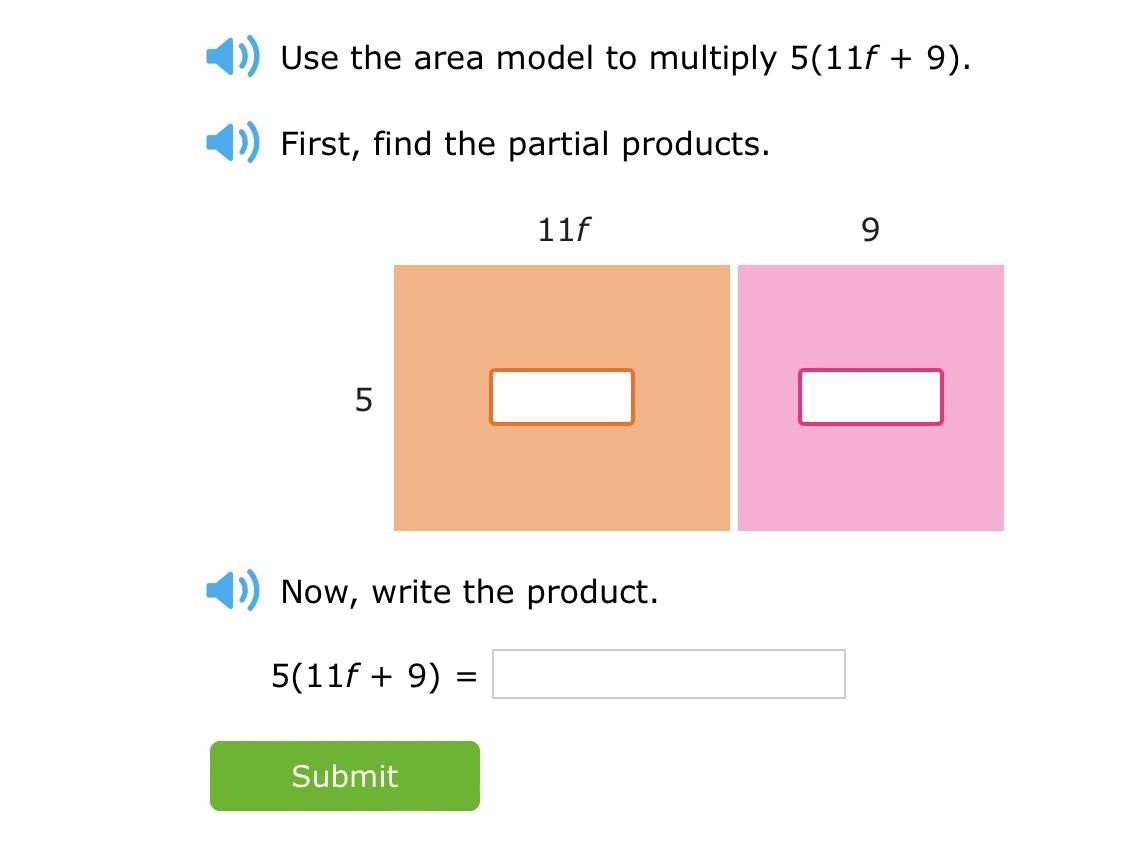Select the "11f" label above the orange rectangle
Screen dimensions: 1124x865
coord(563,230)
